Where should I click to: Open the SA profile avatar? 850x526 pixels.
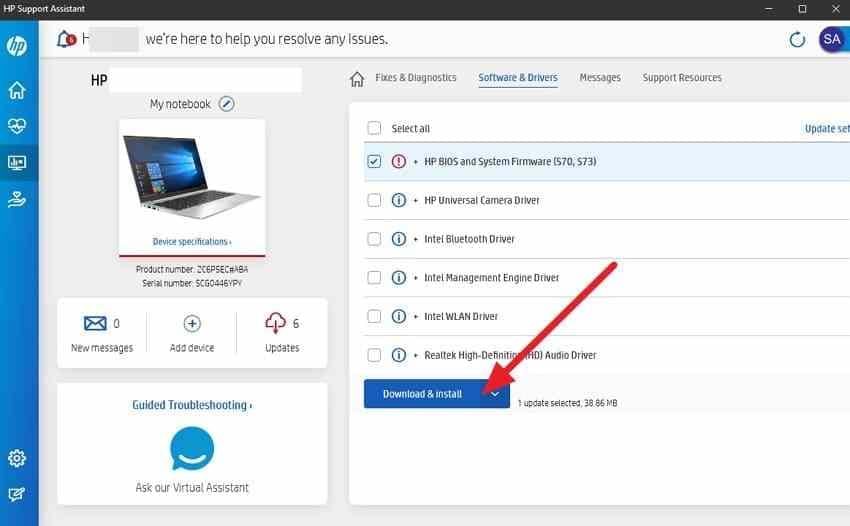pyautogui.click(x=832, y=39)
